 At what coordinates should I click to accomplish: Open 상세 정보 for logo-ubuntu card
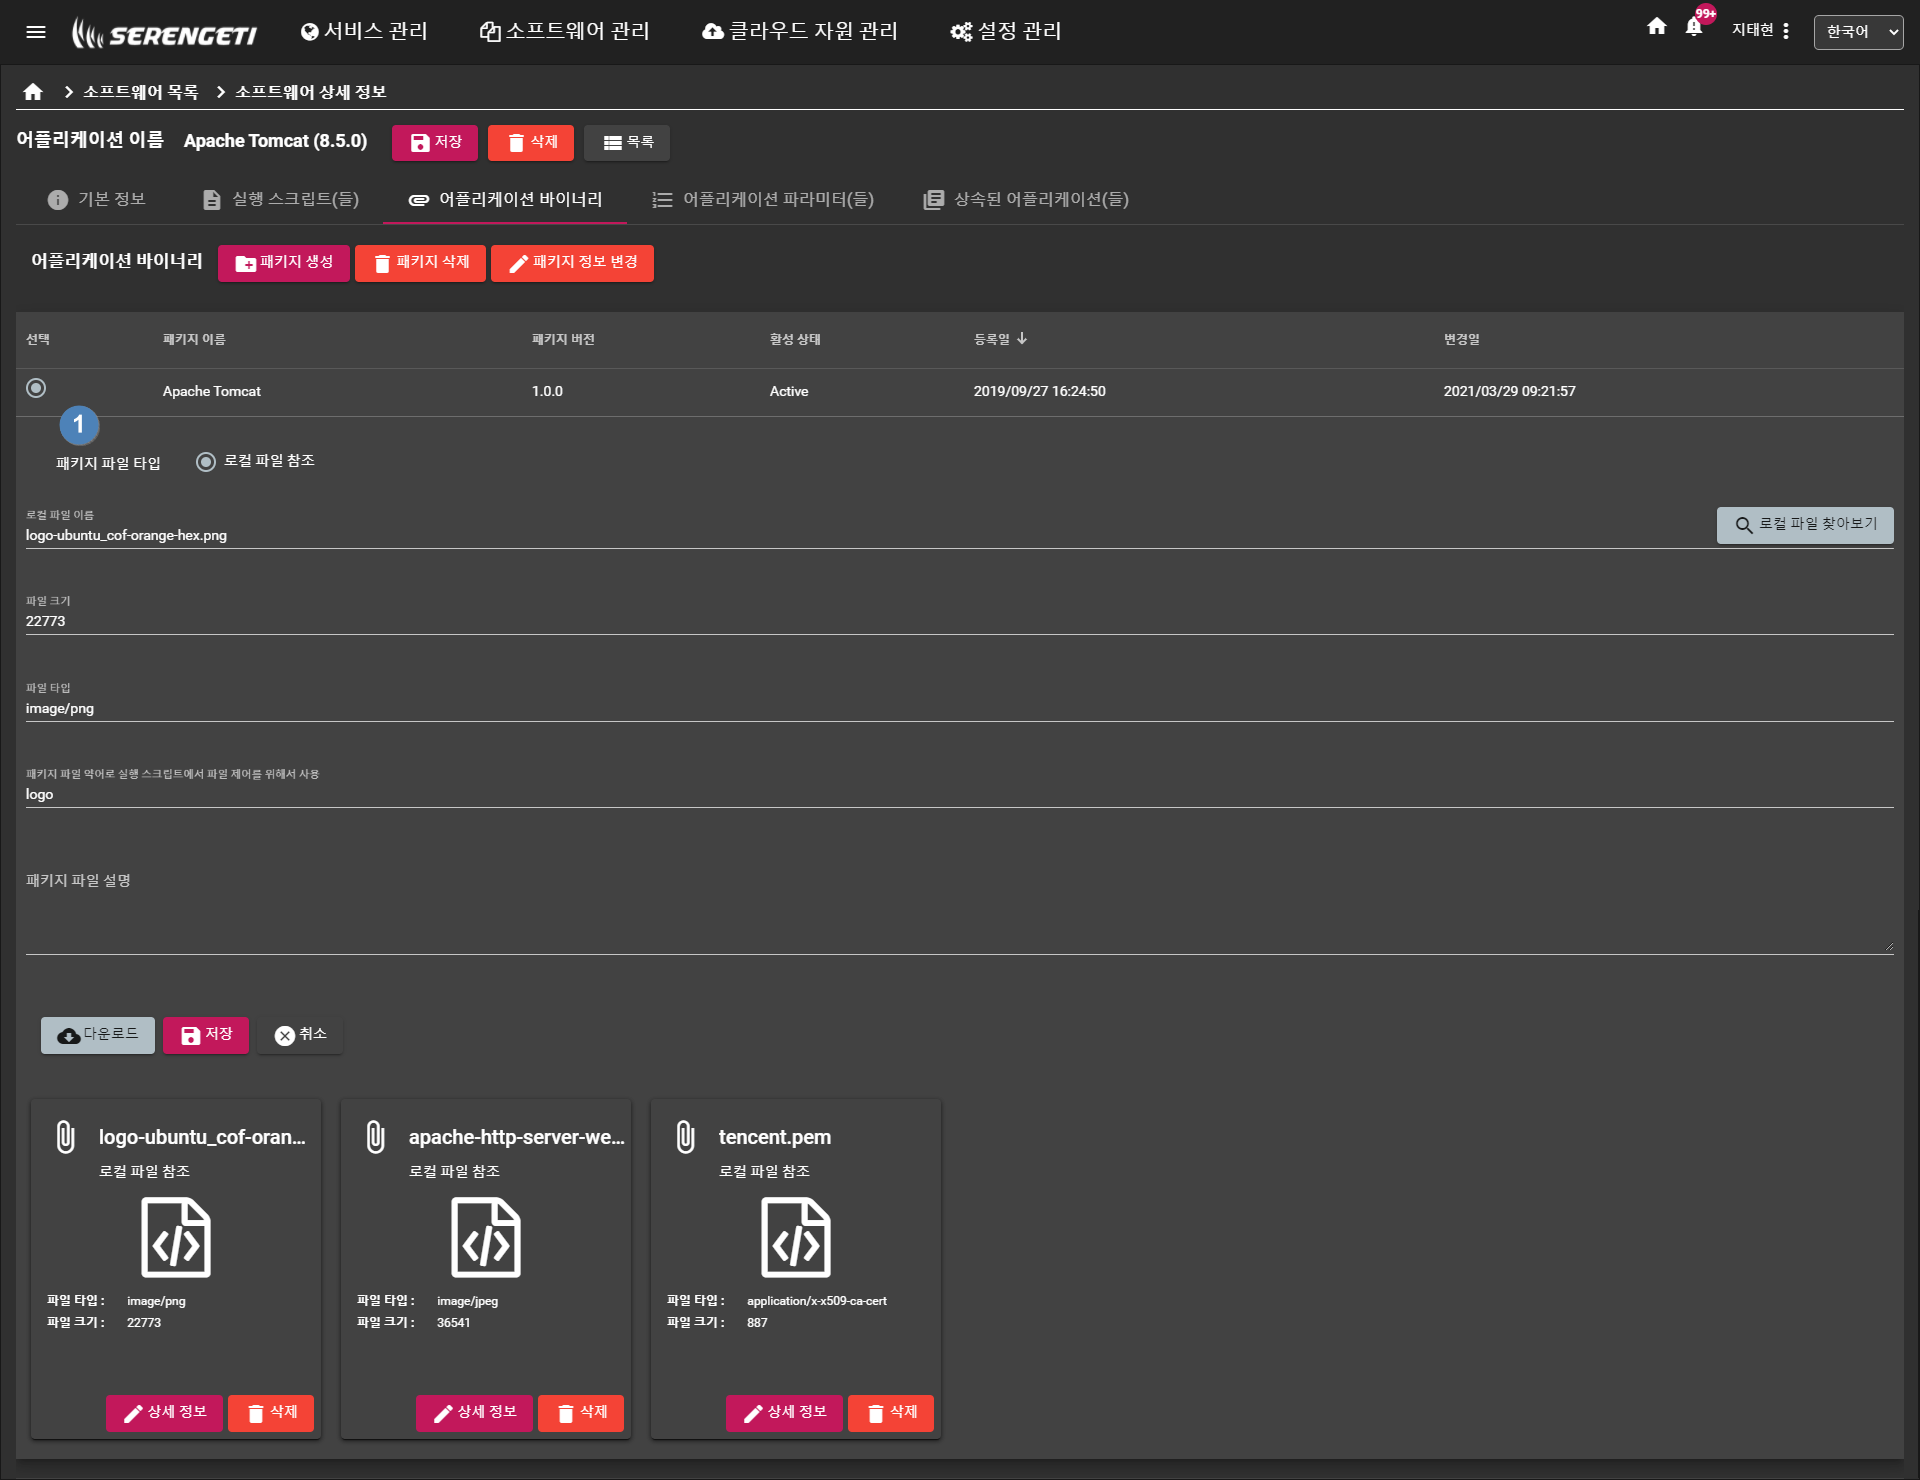(x=164, y=1413)
